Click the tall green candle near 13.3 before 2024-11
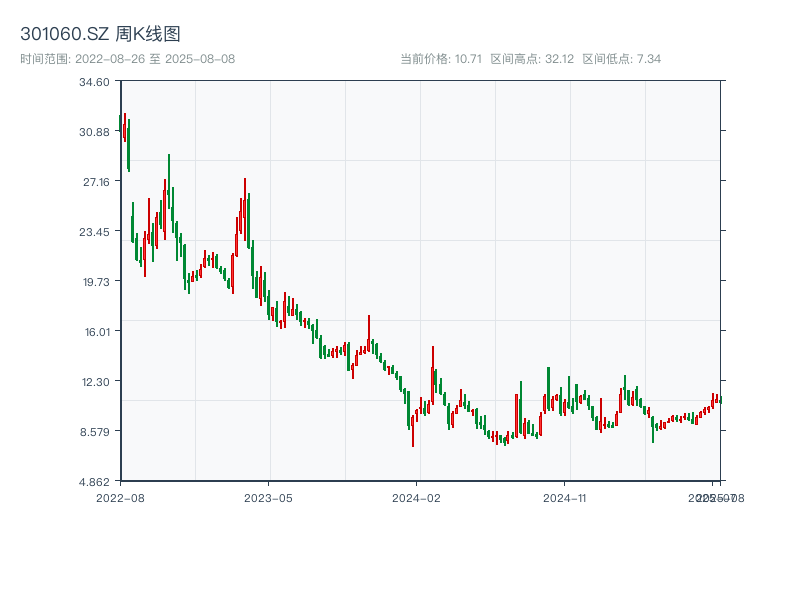Image resolution: width=800 pixels, height=600 pixels. [x=548, y=388]
